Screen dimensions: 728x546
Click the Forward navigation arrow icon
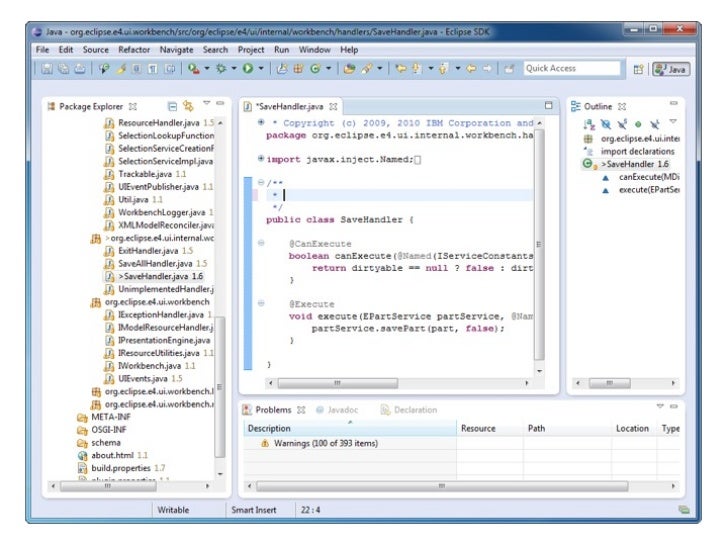pos(487,69)
